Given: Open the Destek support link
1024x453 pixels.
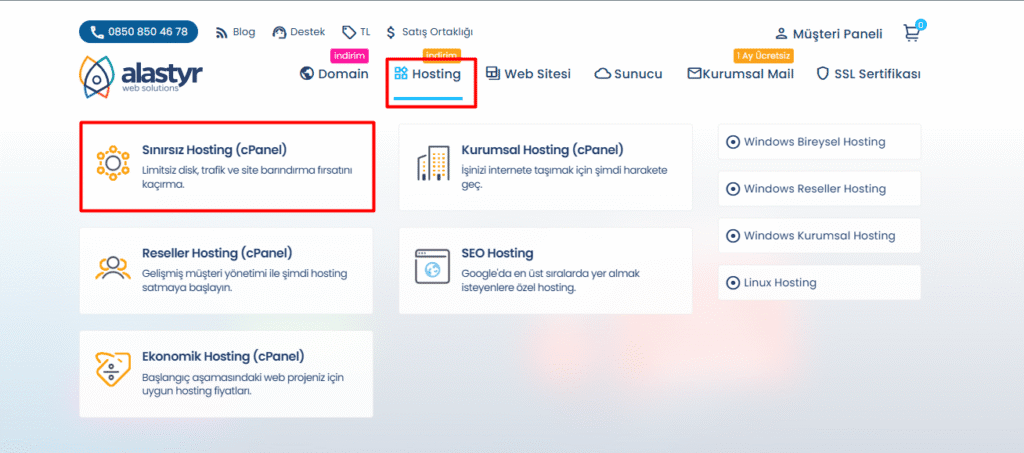Looking at the screenshot, I should [308, 32].
